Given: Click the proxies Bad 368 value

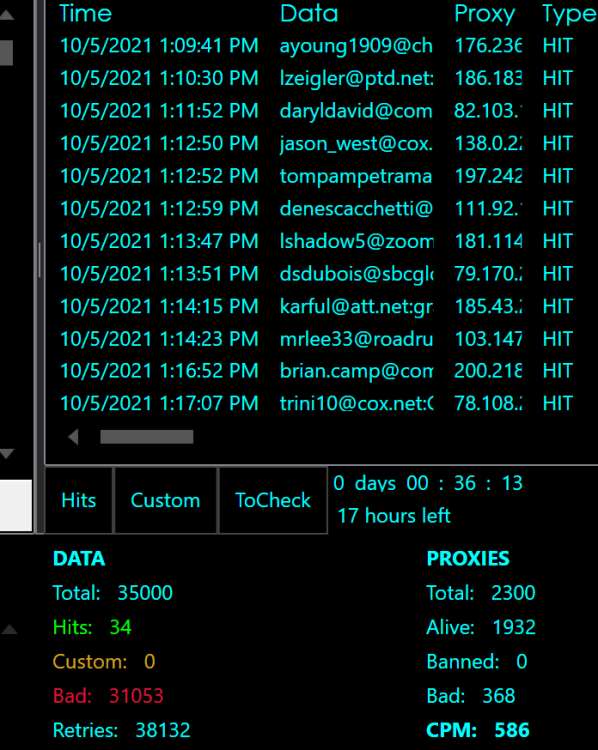Looking at the screenshot, I should [498, 696].
